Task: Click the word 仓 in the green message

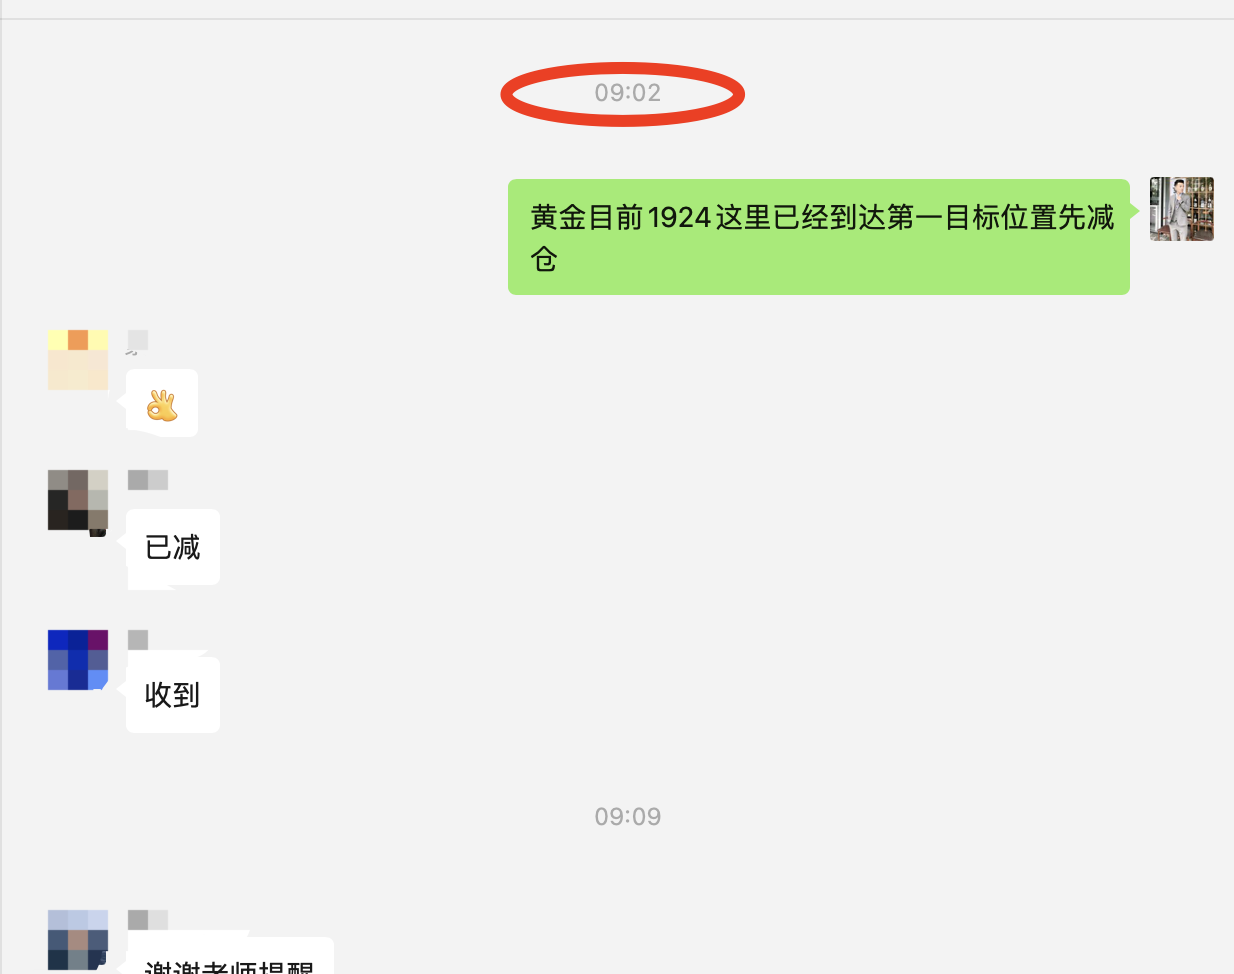Action: [x=544, y=259]
